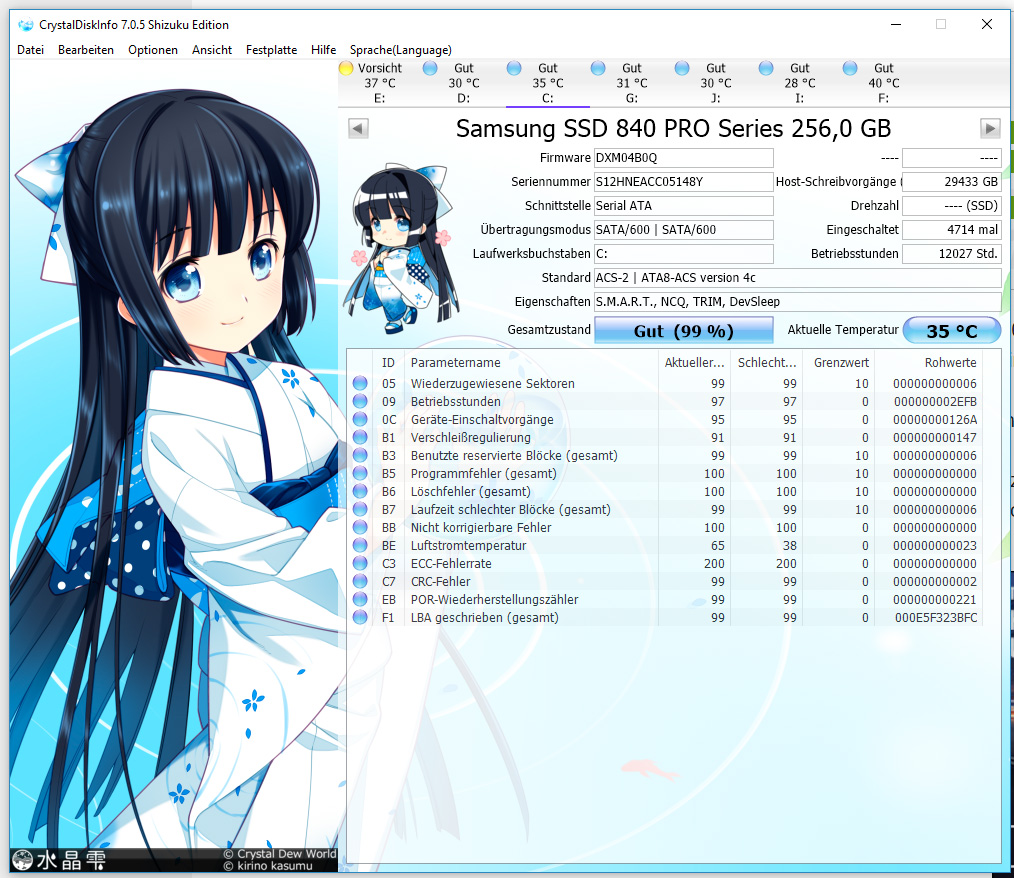
Task: Click status orb for Verschleißregulierung
Action: [x=360, y=438]
